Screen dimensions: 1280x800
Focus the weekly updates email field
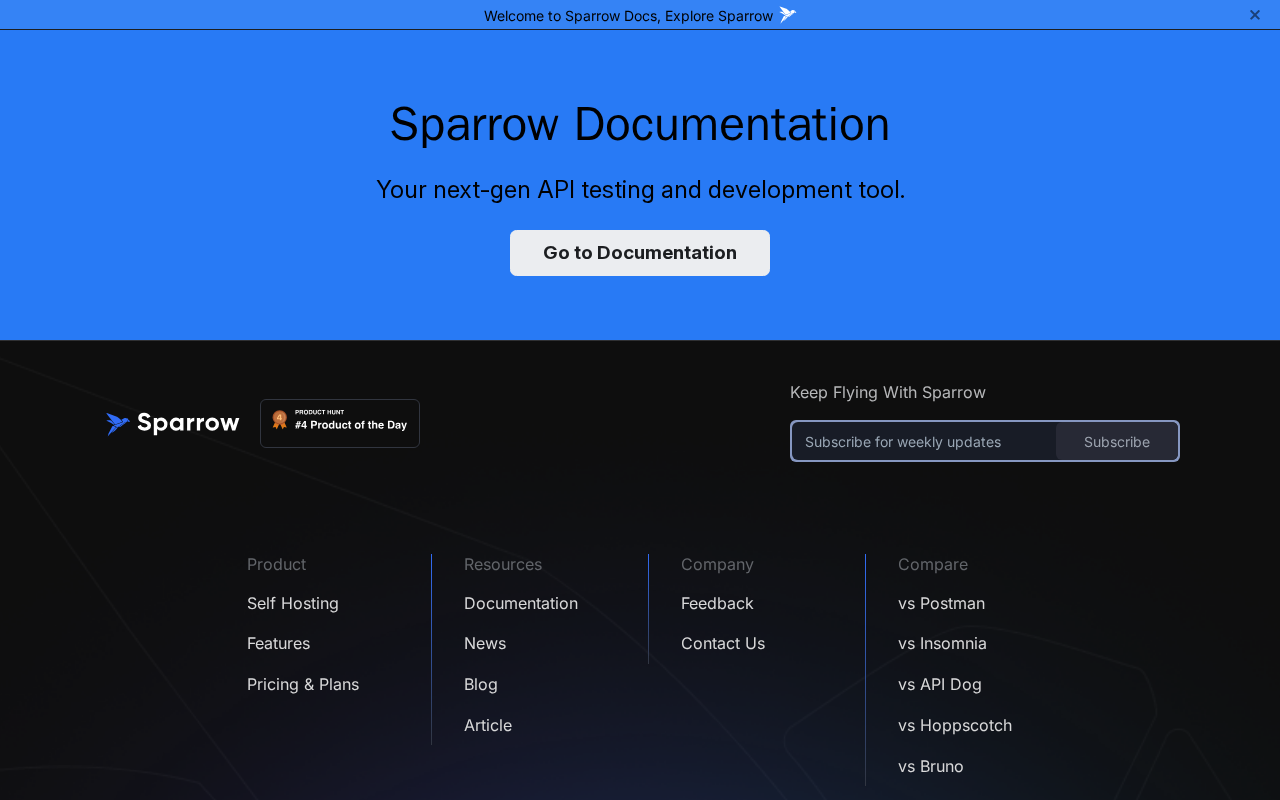coord(923,442)
